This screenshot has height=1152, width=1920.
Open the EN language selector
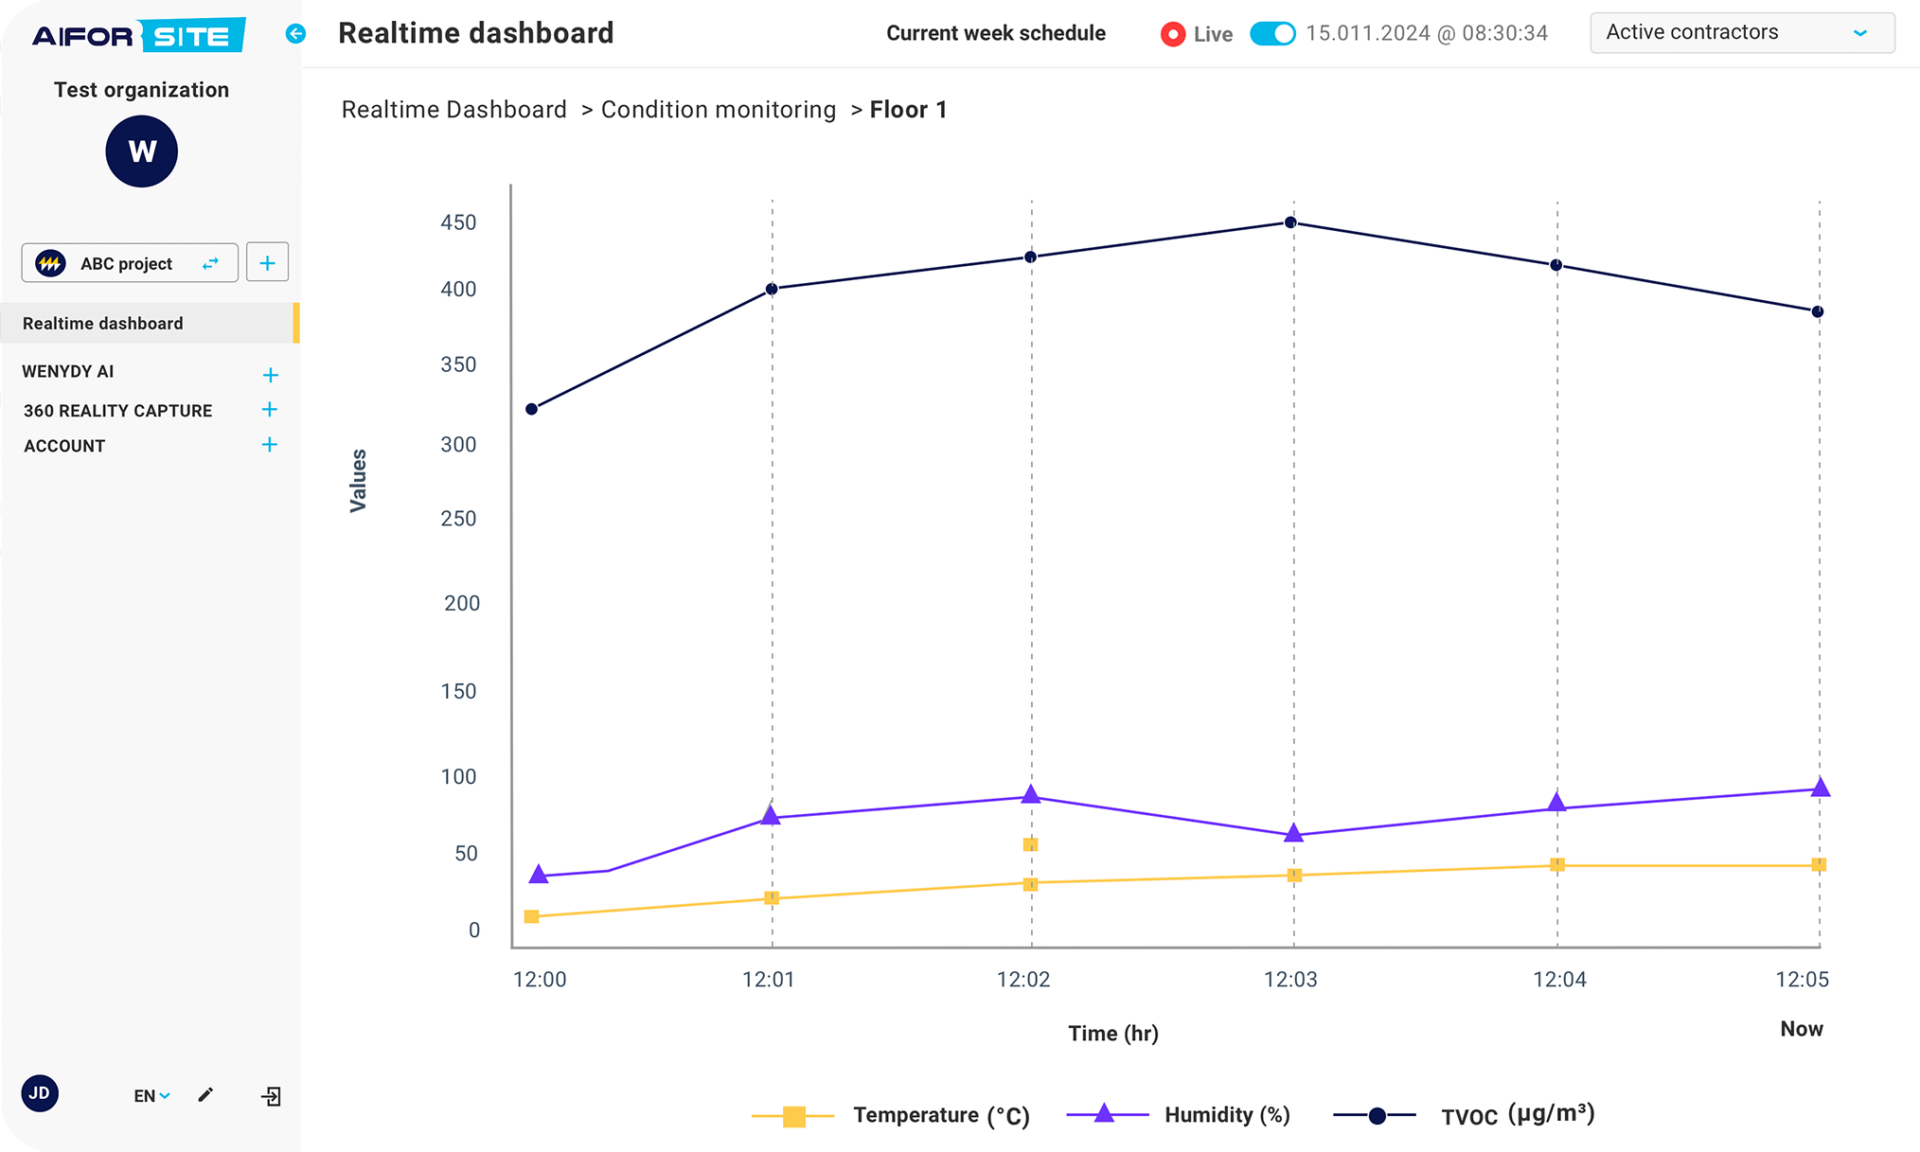(x=152, y=1096)
